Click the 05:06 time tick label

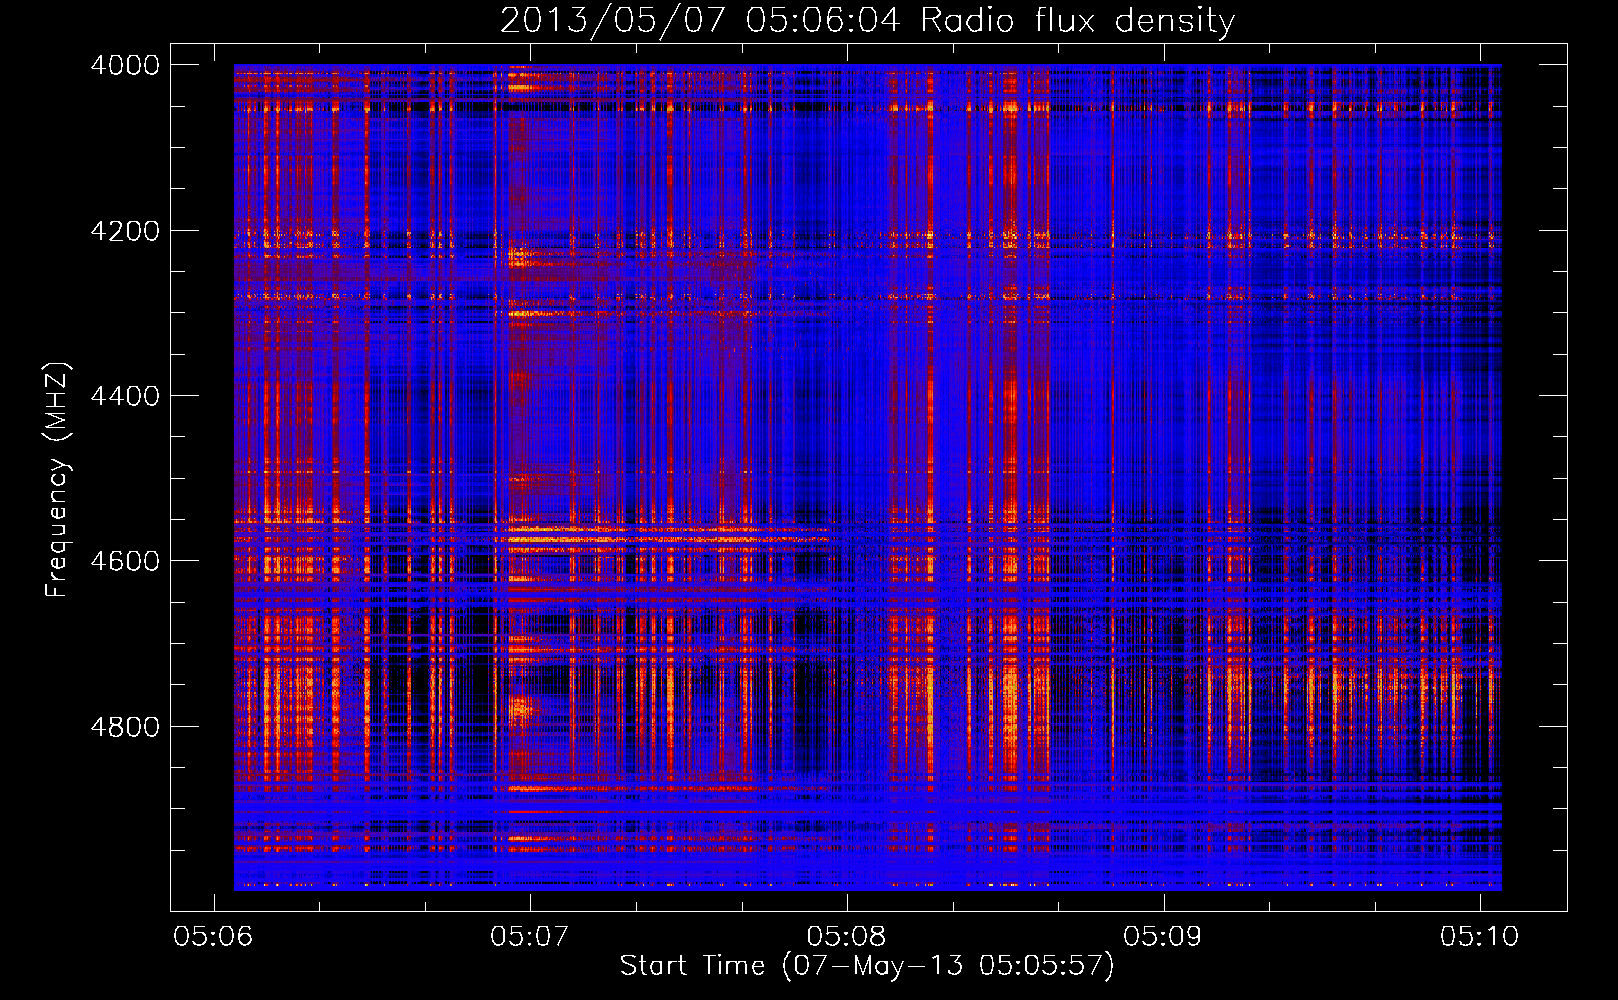coord(213,936)
